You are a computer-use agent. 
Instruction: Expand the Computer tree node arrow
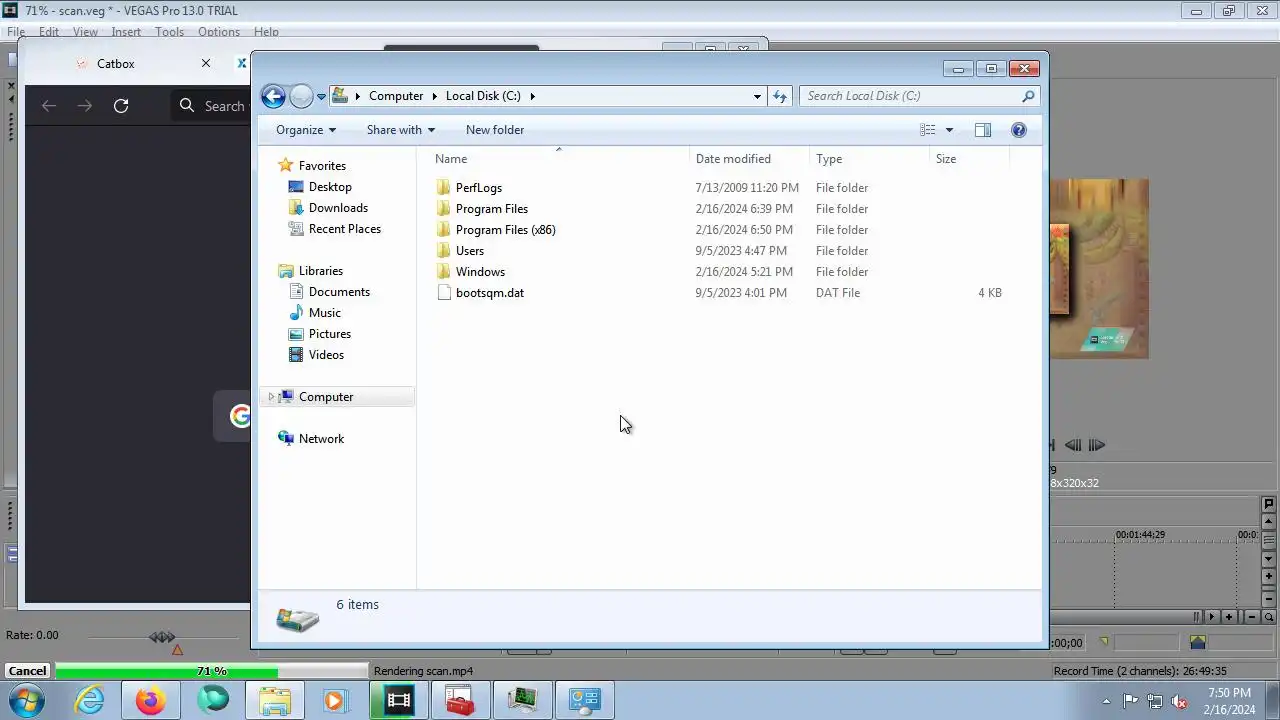[270, 397]
